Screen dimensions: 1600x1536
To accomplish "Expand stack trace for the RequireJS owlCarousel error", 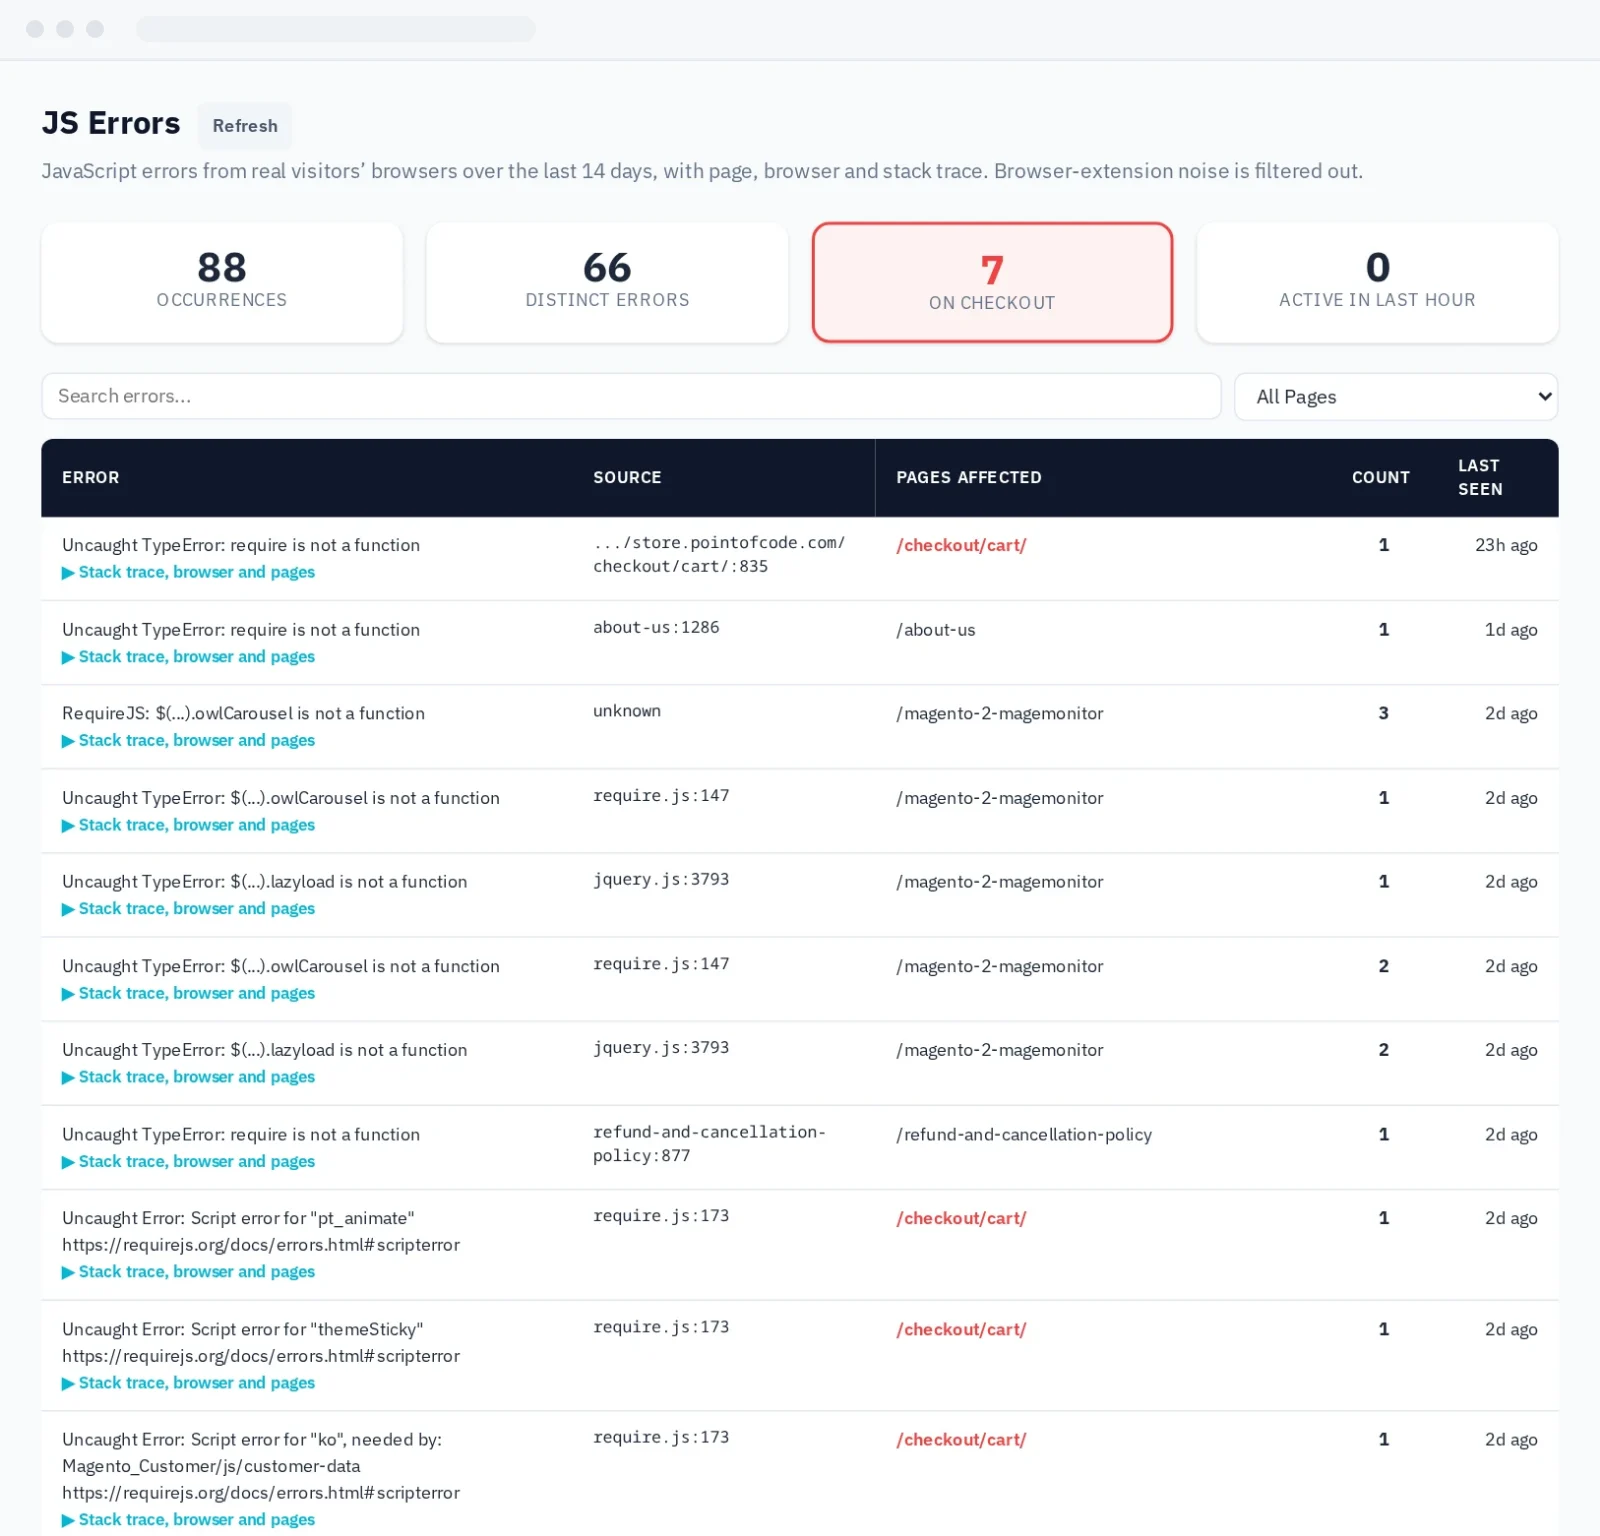I will pos(188,740).
